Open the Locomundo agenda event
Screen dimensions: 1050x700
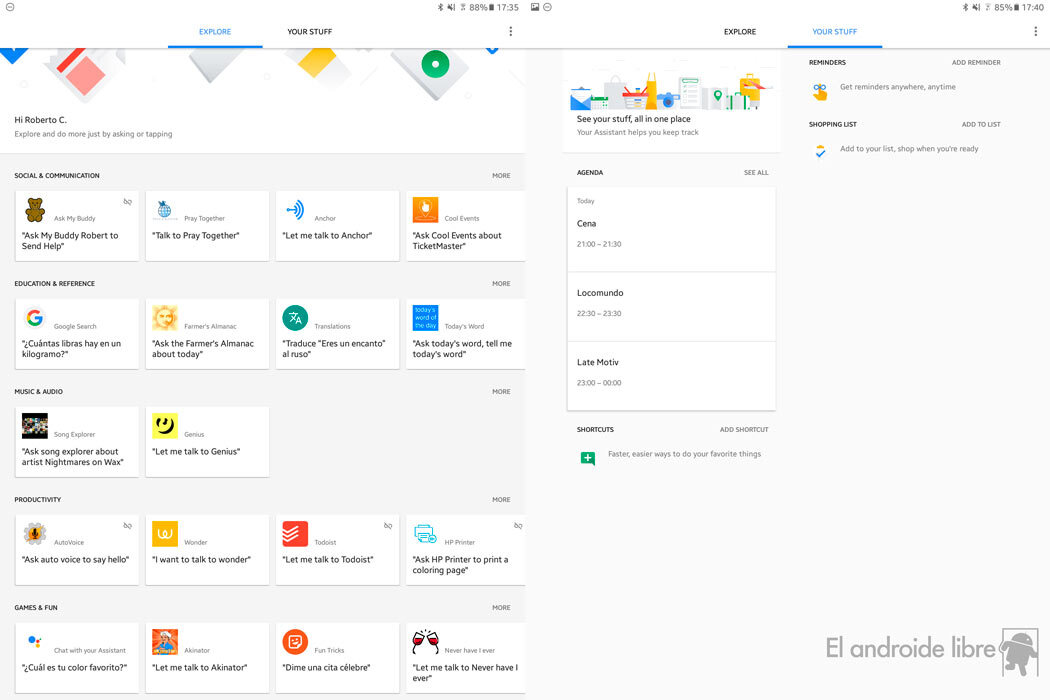coord(671,303)
